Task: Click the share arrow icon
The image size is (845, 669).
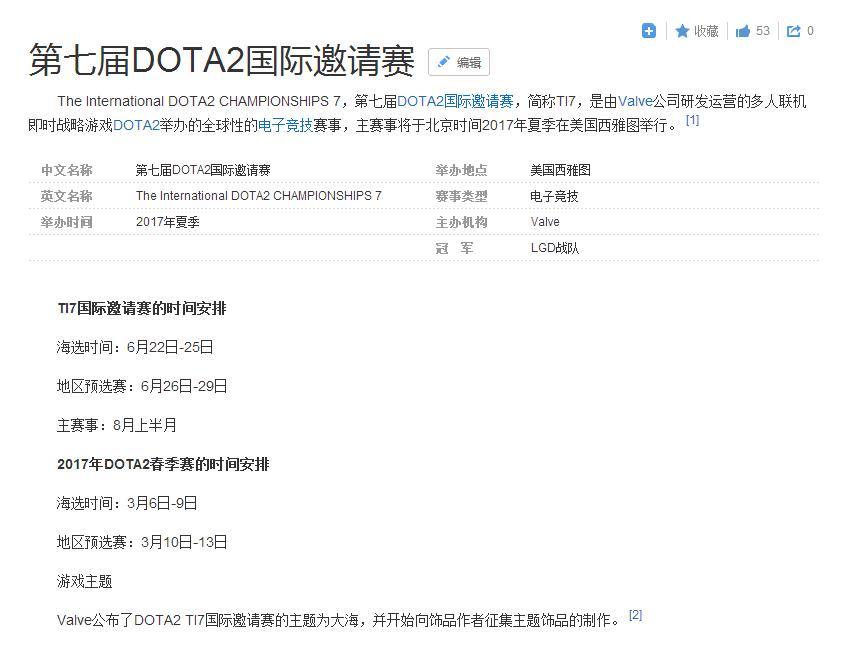Action: pos(793,31)
